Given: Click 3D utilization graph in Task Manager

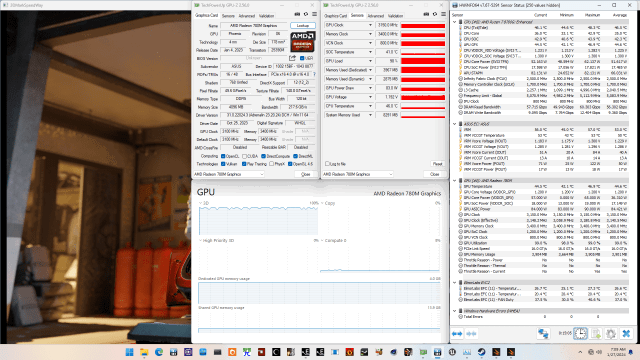Looking at the screenshot, I should (x=258, y=220).
